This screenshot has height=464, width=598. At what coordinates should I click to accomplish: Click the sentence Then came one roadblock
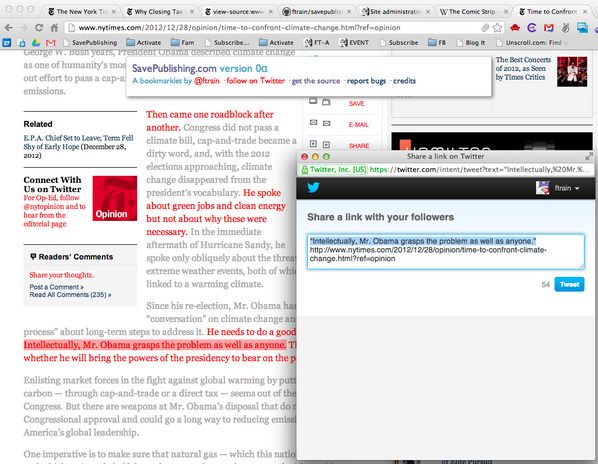[x=210, y=120]
